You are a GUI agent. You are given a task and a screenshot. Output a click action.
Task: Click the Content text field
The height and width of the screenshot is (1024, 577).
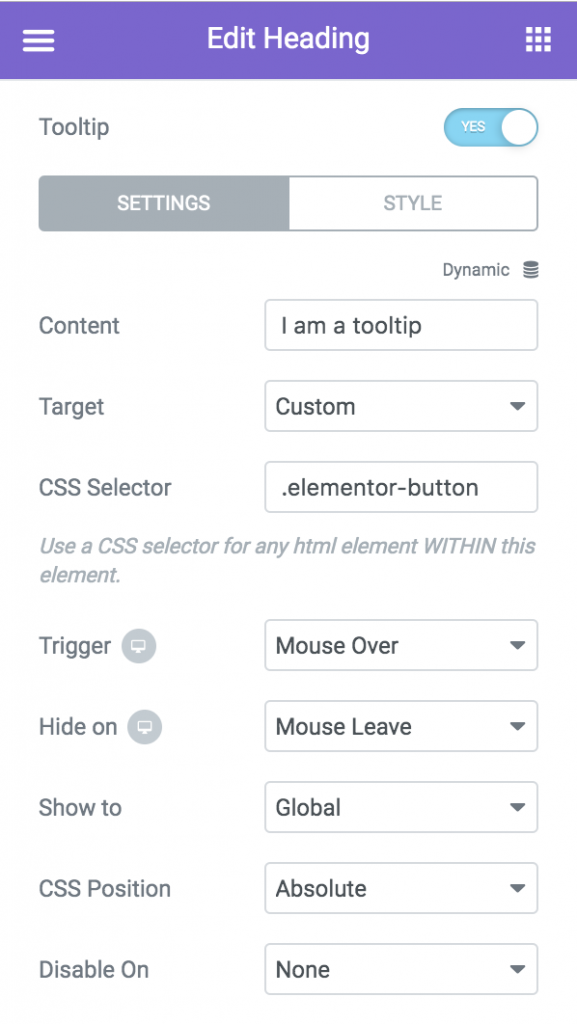[x=401, y=325]
